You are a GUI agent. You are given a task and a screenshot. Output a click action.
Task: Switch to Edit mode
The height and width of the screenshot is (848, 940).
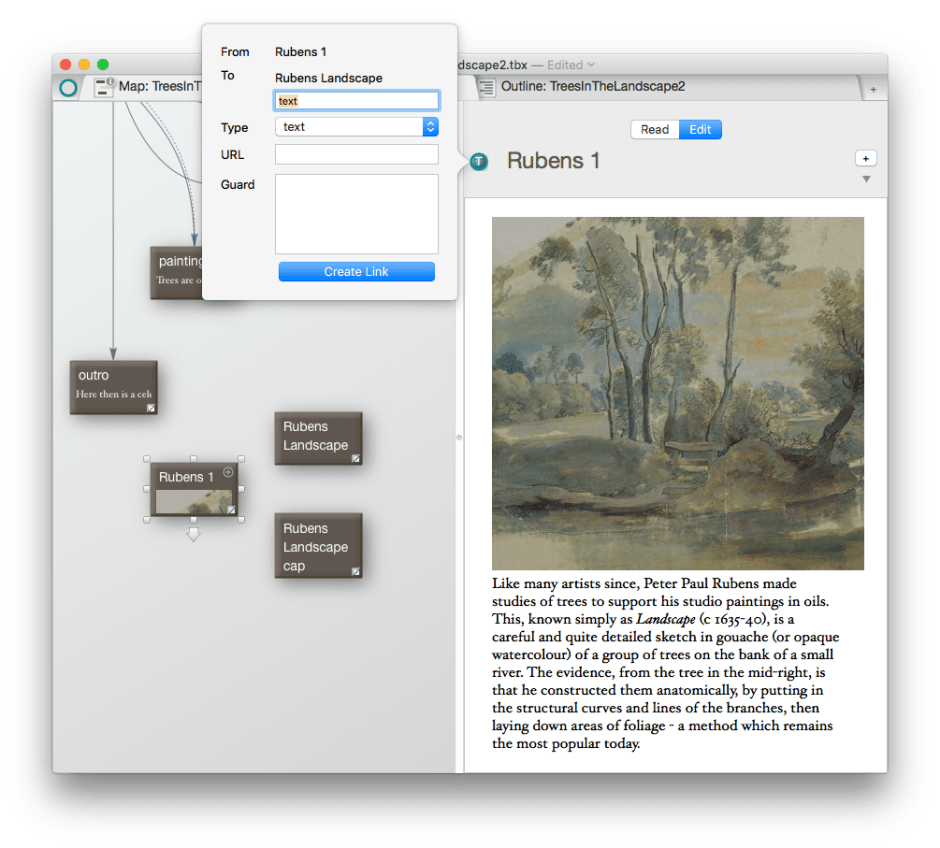point(700,130)
